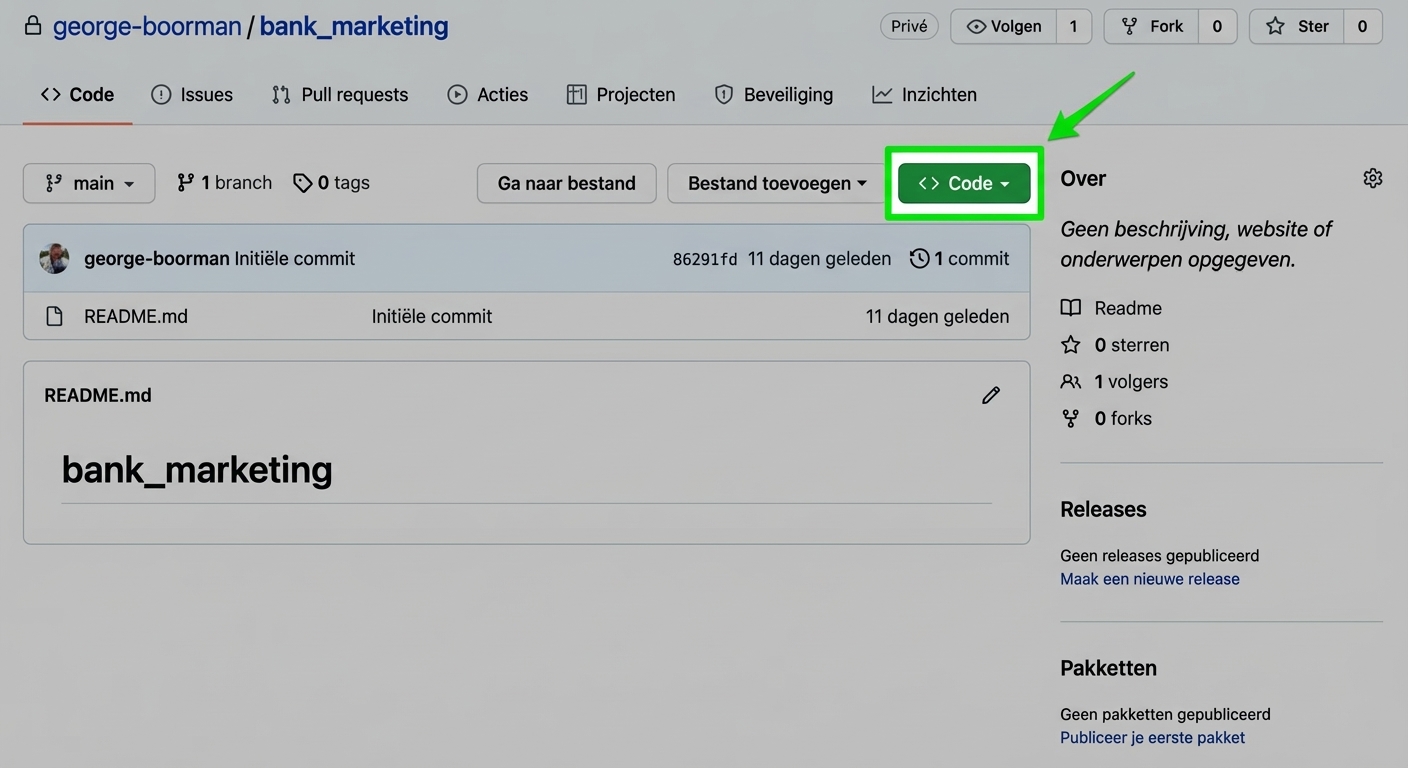Open the Initiële commit message in header row
Screen dimensions: 1408x768
click(295, 259)
